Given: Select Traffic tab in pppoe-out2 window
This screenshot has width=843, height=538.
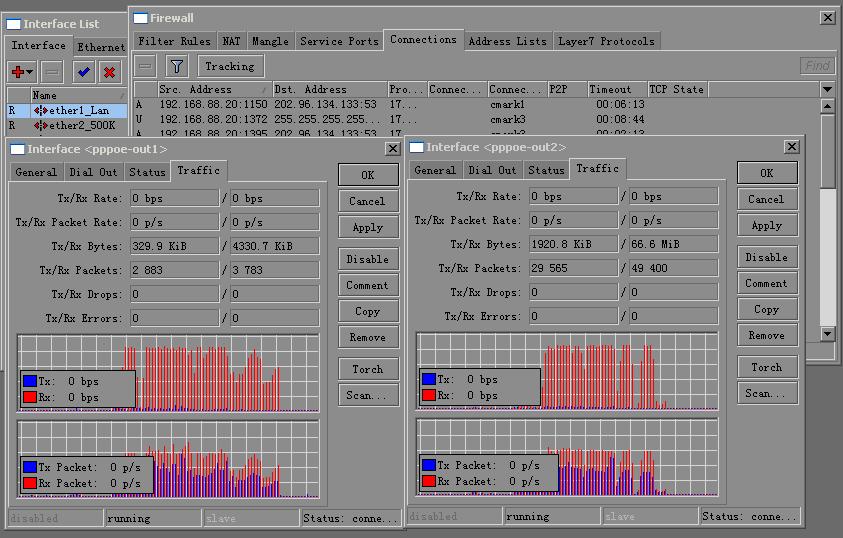Looking at the screenshot, I should pyautogui.click(x=597, y=168).
